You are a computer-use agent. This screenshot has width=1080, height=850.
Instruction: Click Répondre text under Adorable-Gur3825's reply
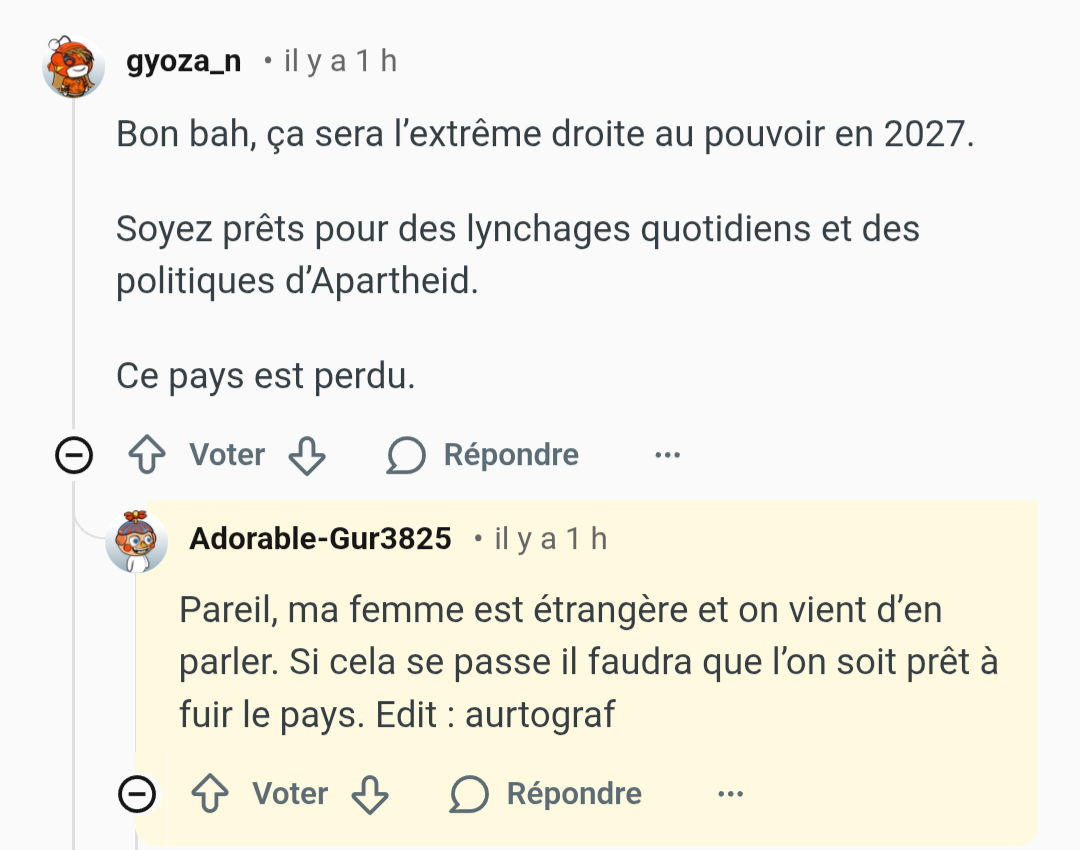tap(574, 795)
